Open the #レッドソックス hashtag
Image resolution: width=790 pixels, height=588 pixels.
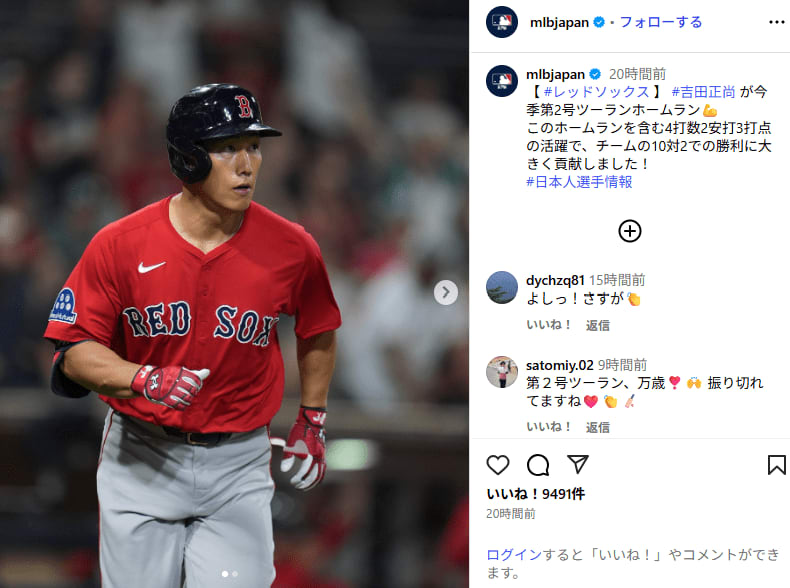597,92
